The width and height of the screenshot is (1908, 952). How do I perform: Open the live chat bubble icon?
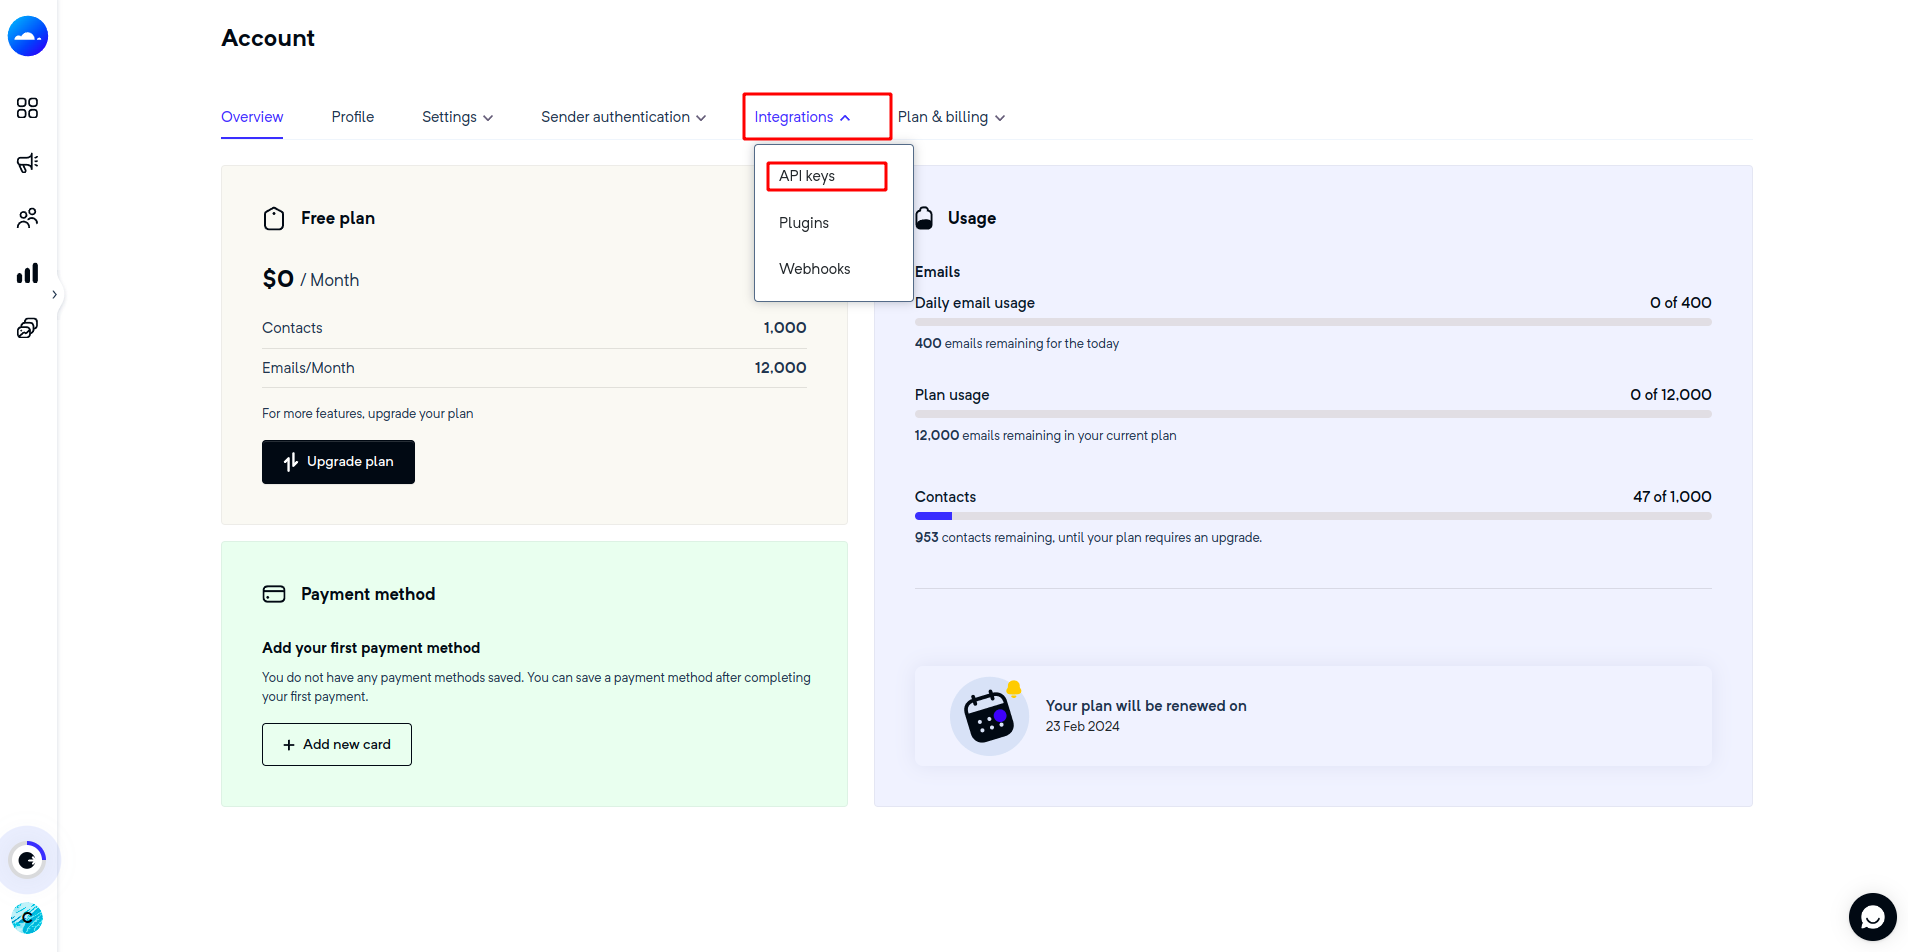pyautogui.click(x=1872, y=917)
